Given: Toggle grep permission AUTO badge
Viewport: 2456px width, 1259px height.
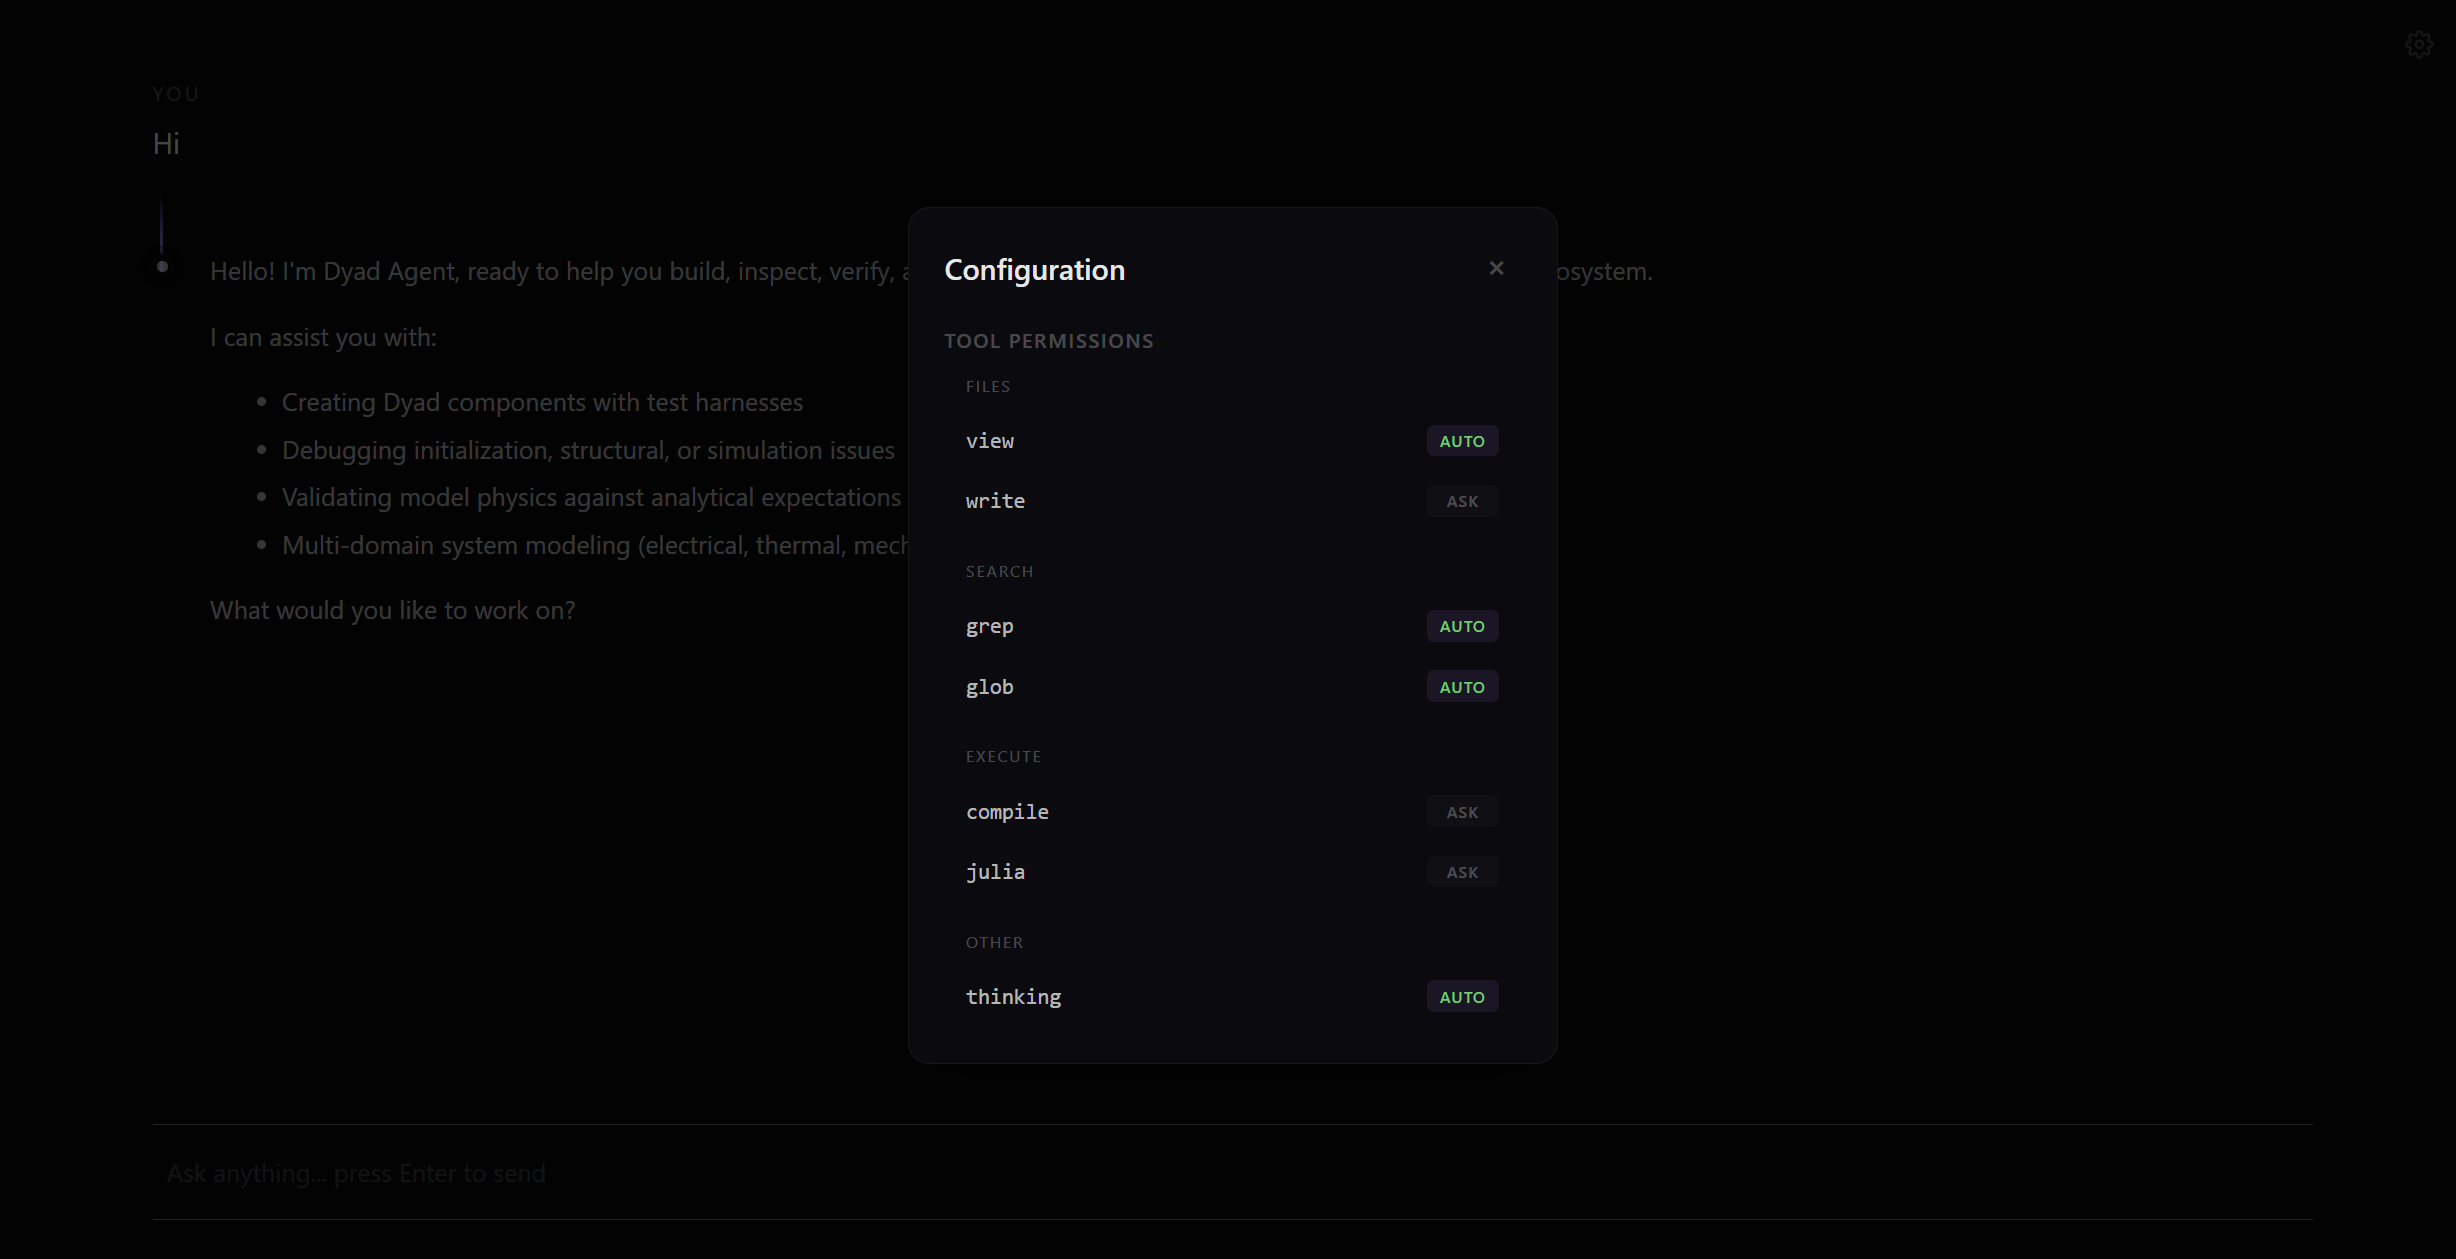Looking at the screenshot, I should [x=1461, y=626].
